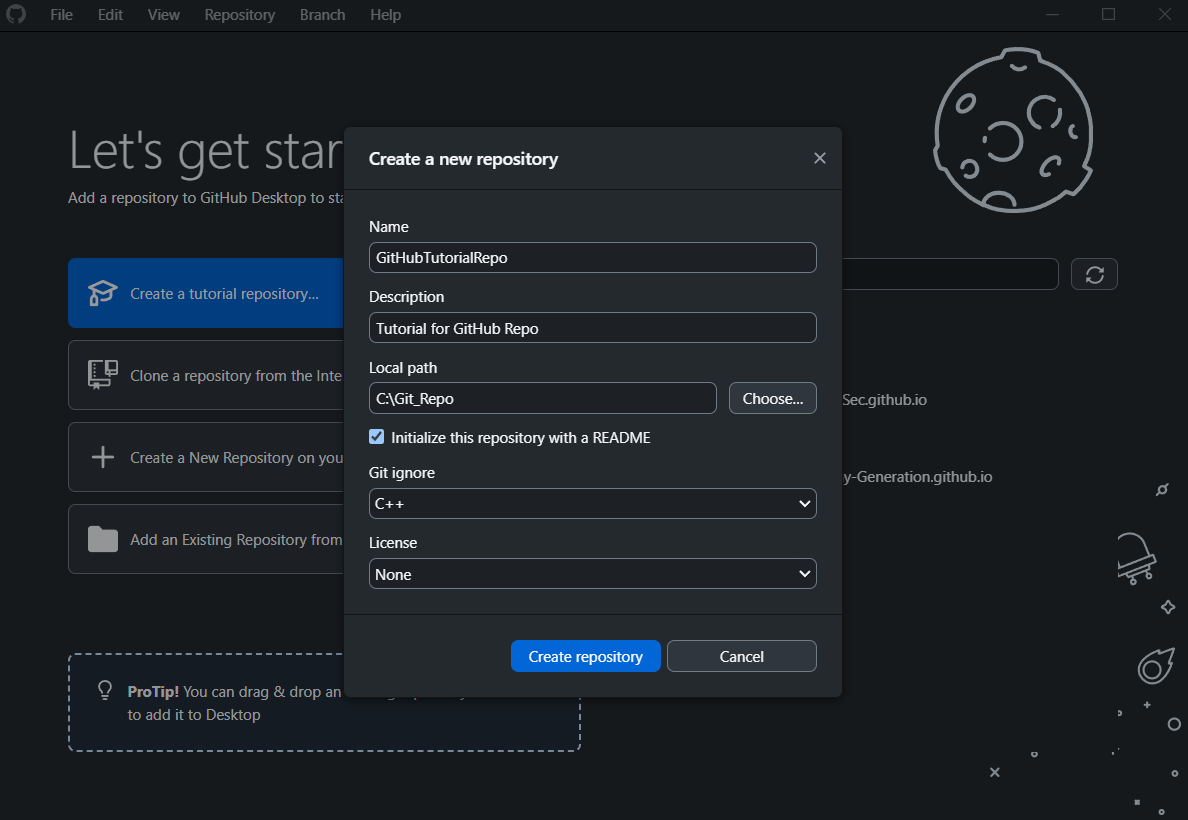Select Create a New Repository option
The width and height of the screenshot is (1188, 820).
[206, 457]
